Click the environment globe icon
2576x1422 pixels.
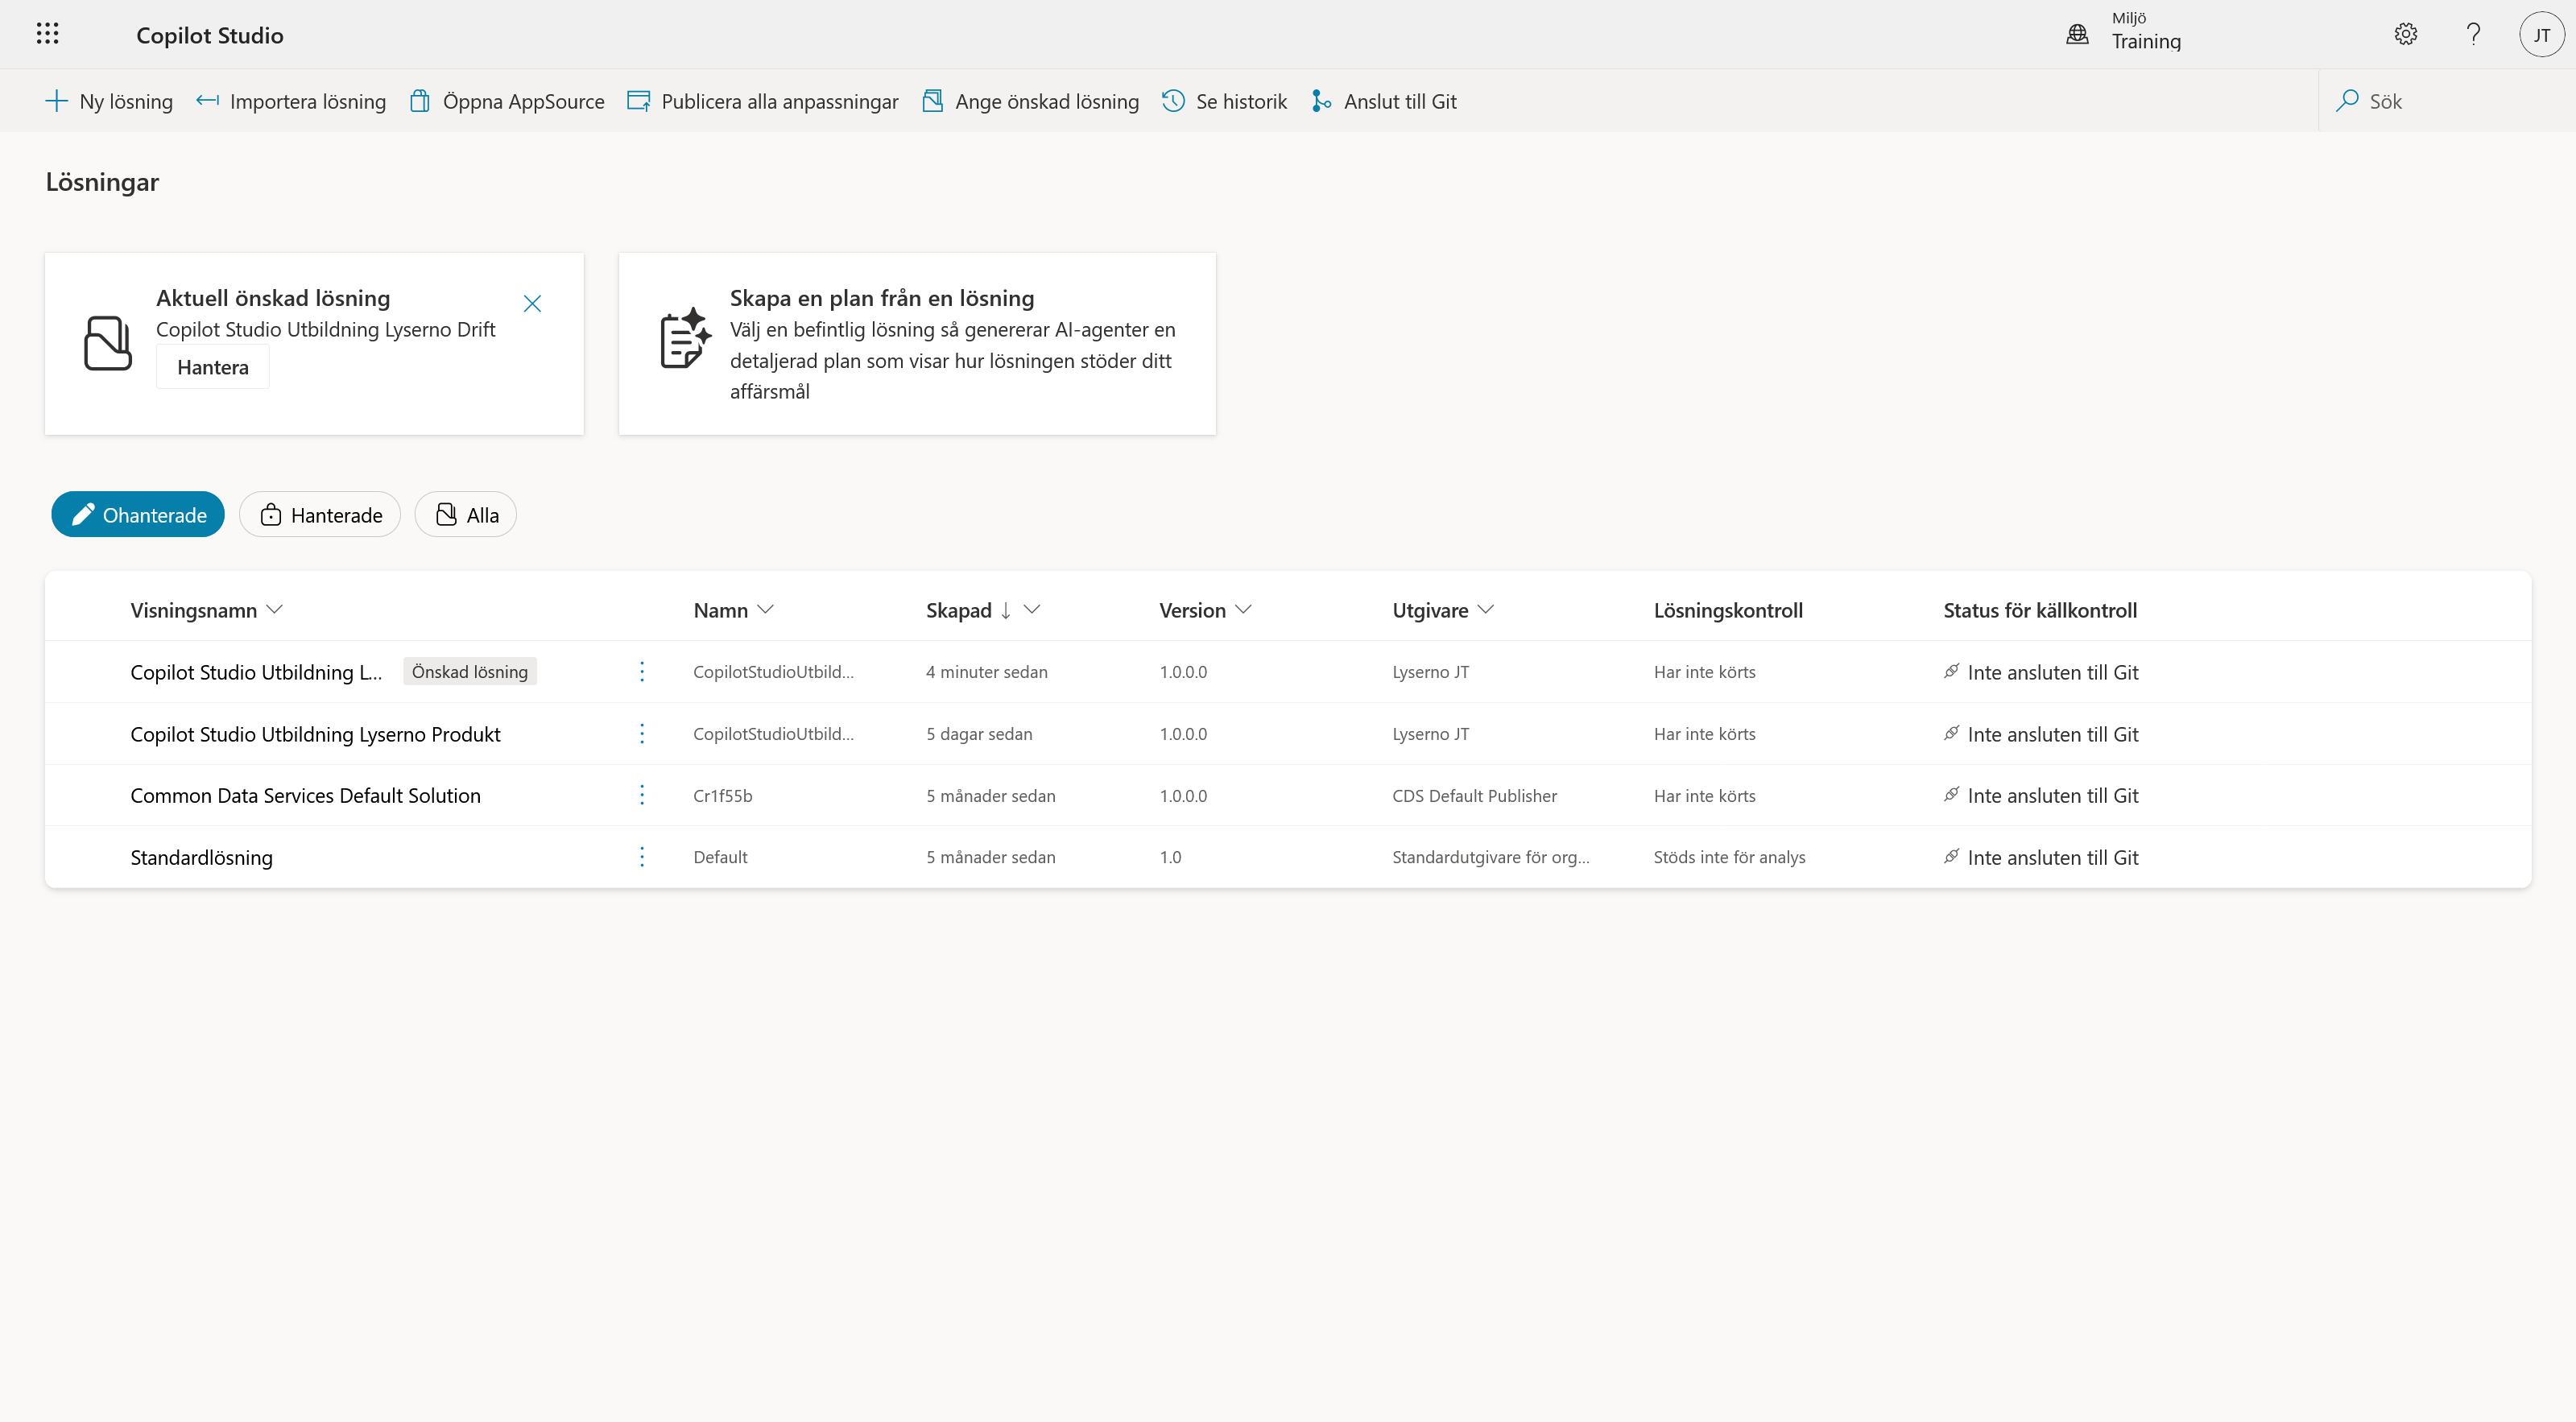[2077, 34]
